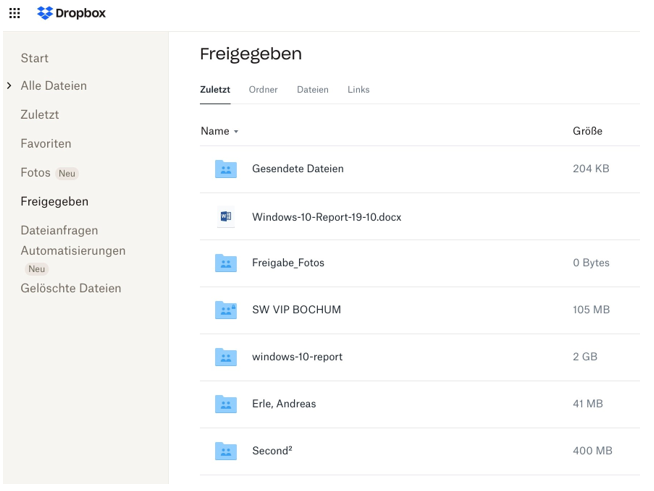Click the Erle, Andreas folder icon
Viewport: 654px width, 491px height.
[226, 404]
